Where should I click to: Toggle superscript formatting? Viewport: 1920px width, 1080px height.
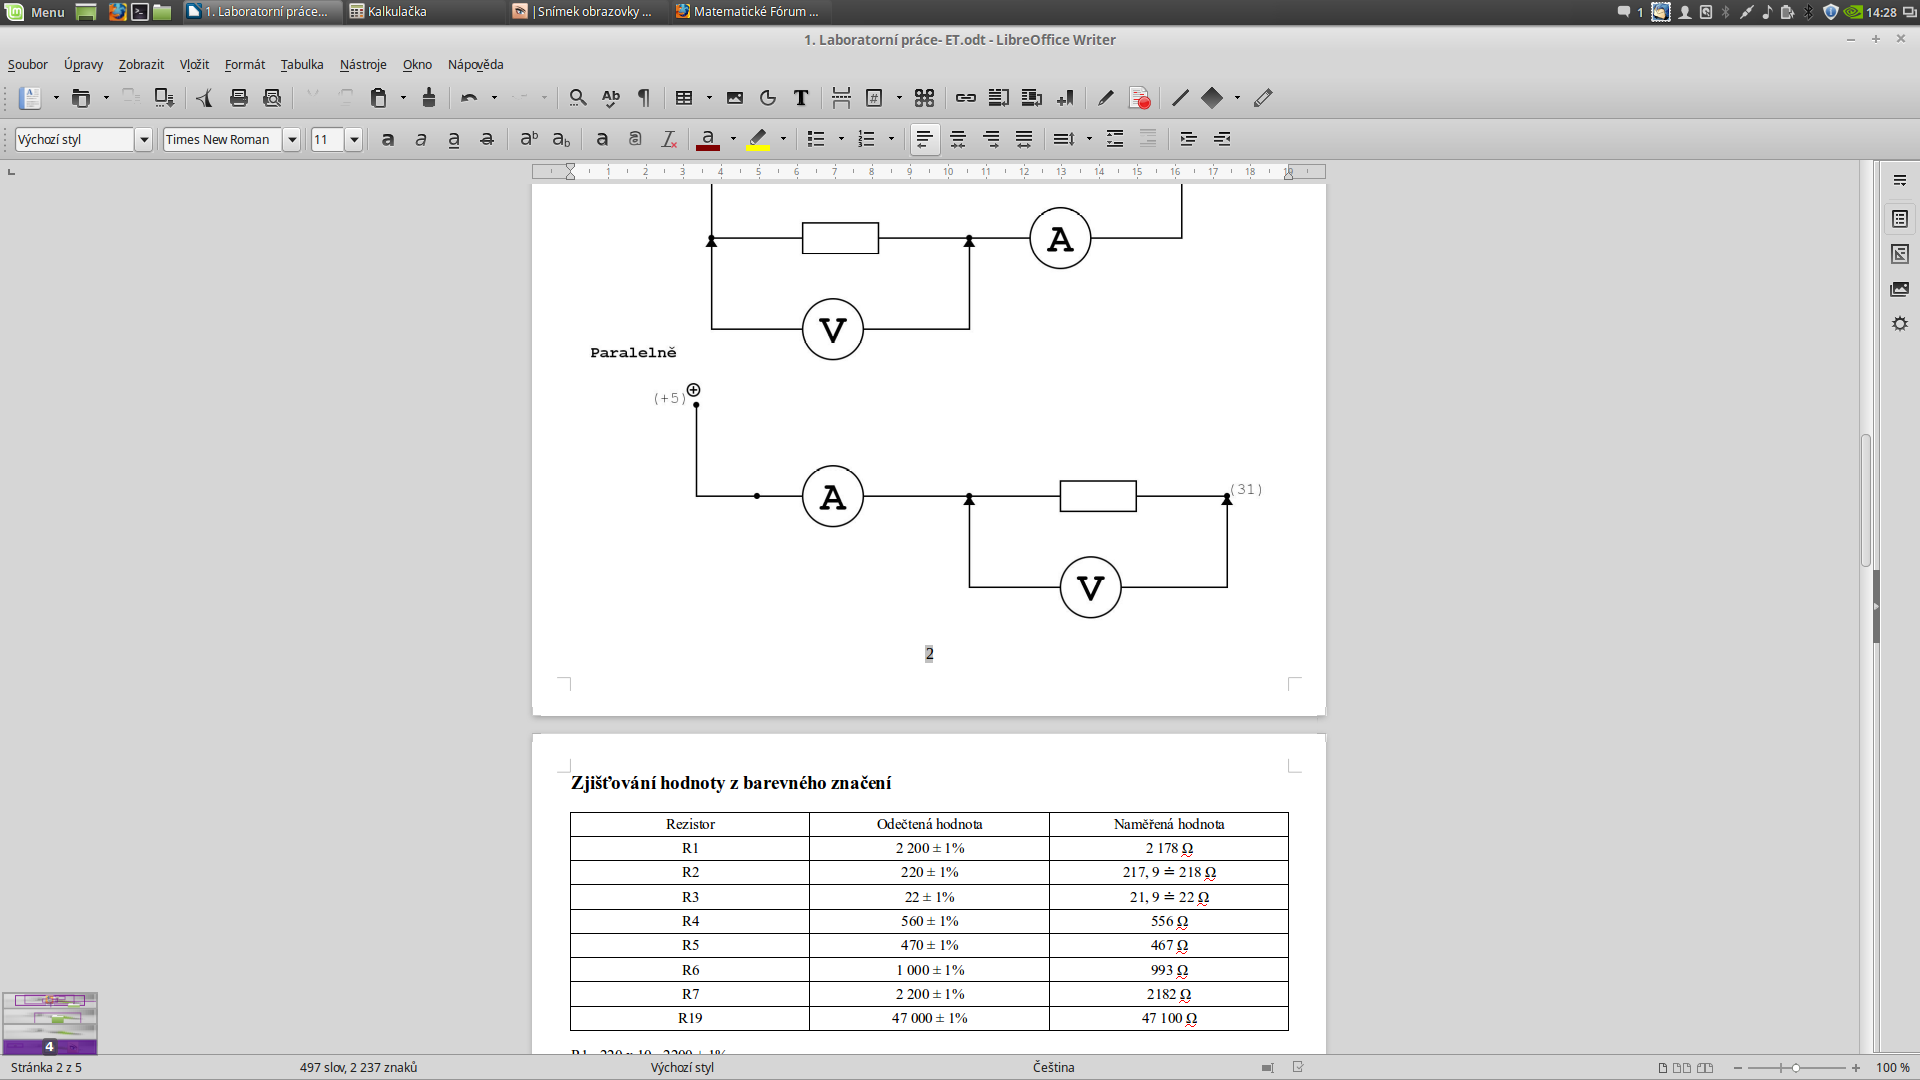click(529, 139)
